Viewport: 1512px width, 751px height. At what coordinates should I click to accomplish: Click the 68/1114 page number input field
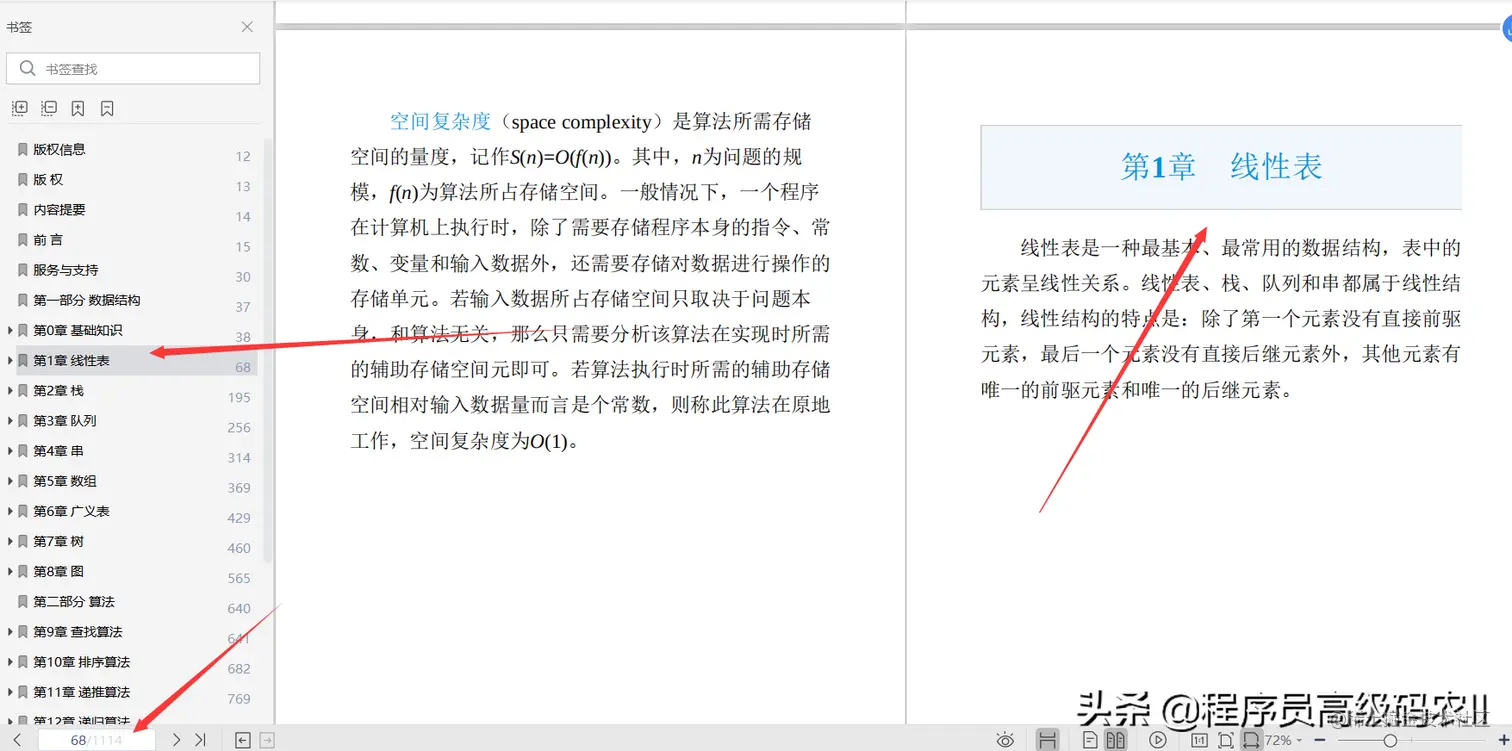tap(95, 739)
